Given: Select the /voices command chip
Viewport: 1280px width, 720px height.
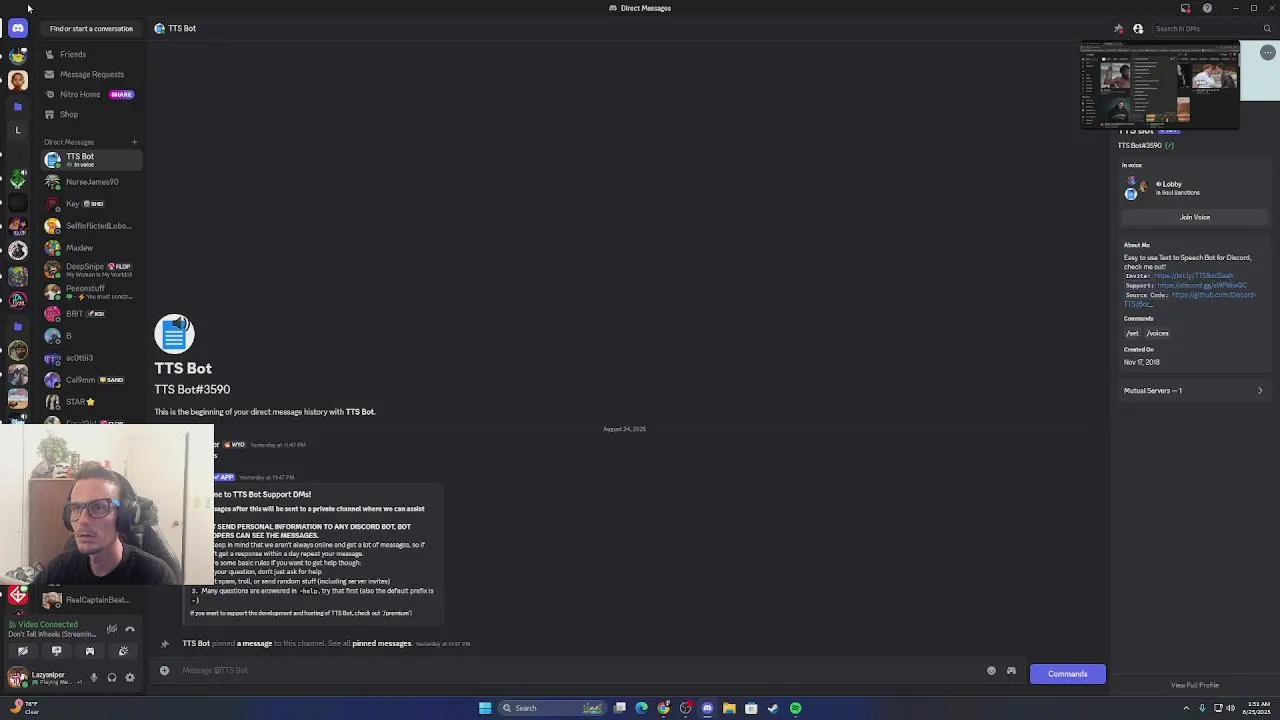Looking at the screenshot, I should point(1157,333).
